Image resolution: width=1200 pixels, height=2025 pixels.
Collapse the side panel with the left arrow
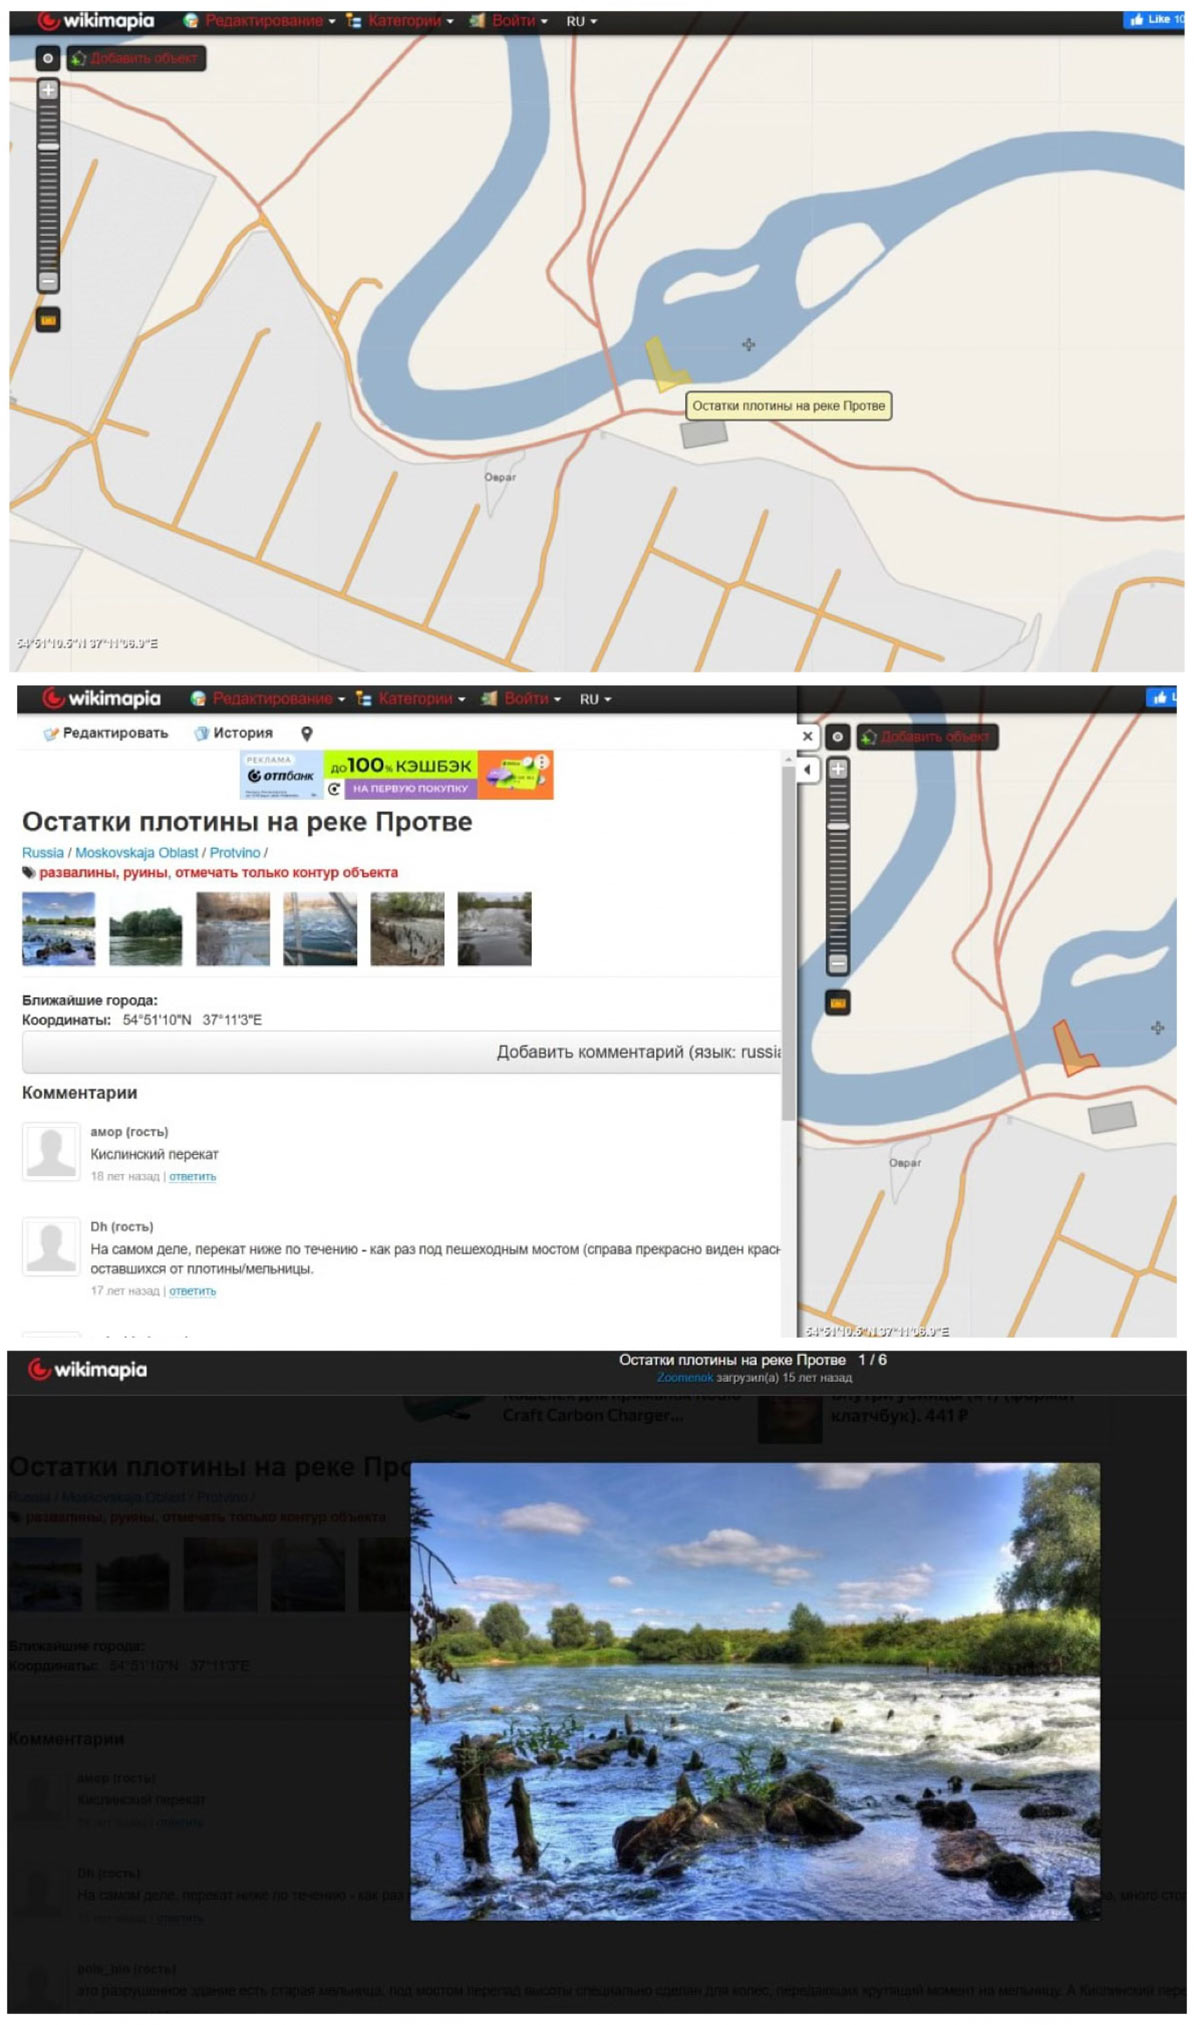pos(808,770)
